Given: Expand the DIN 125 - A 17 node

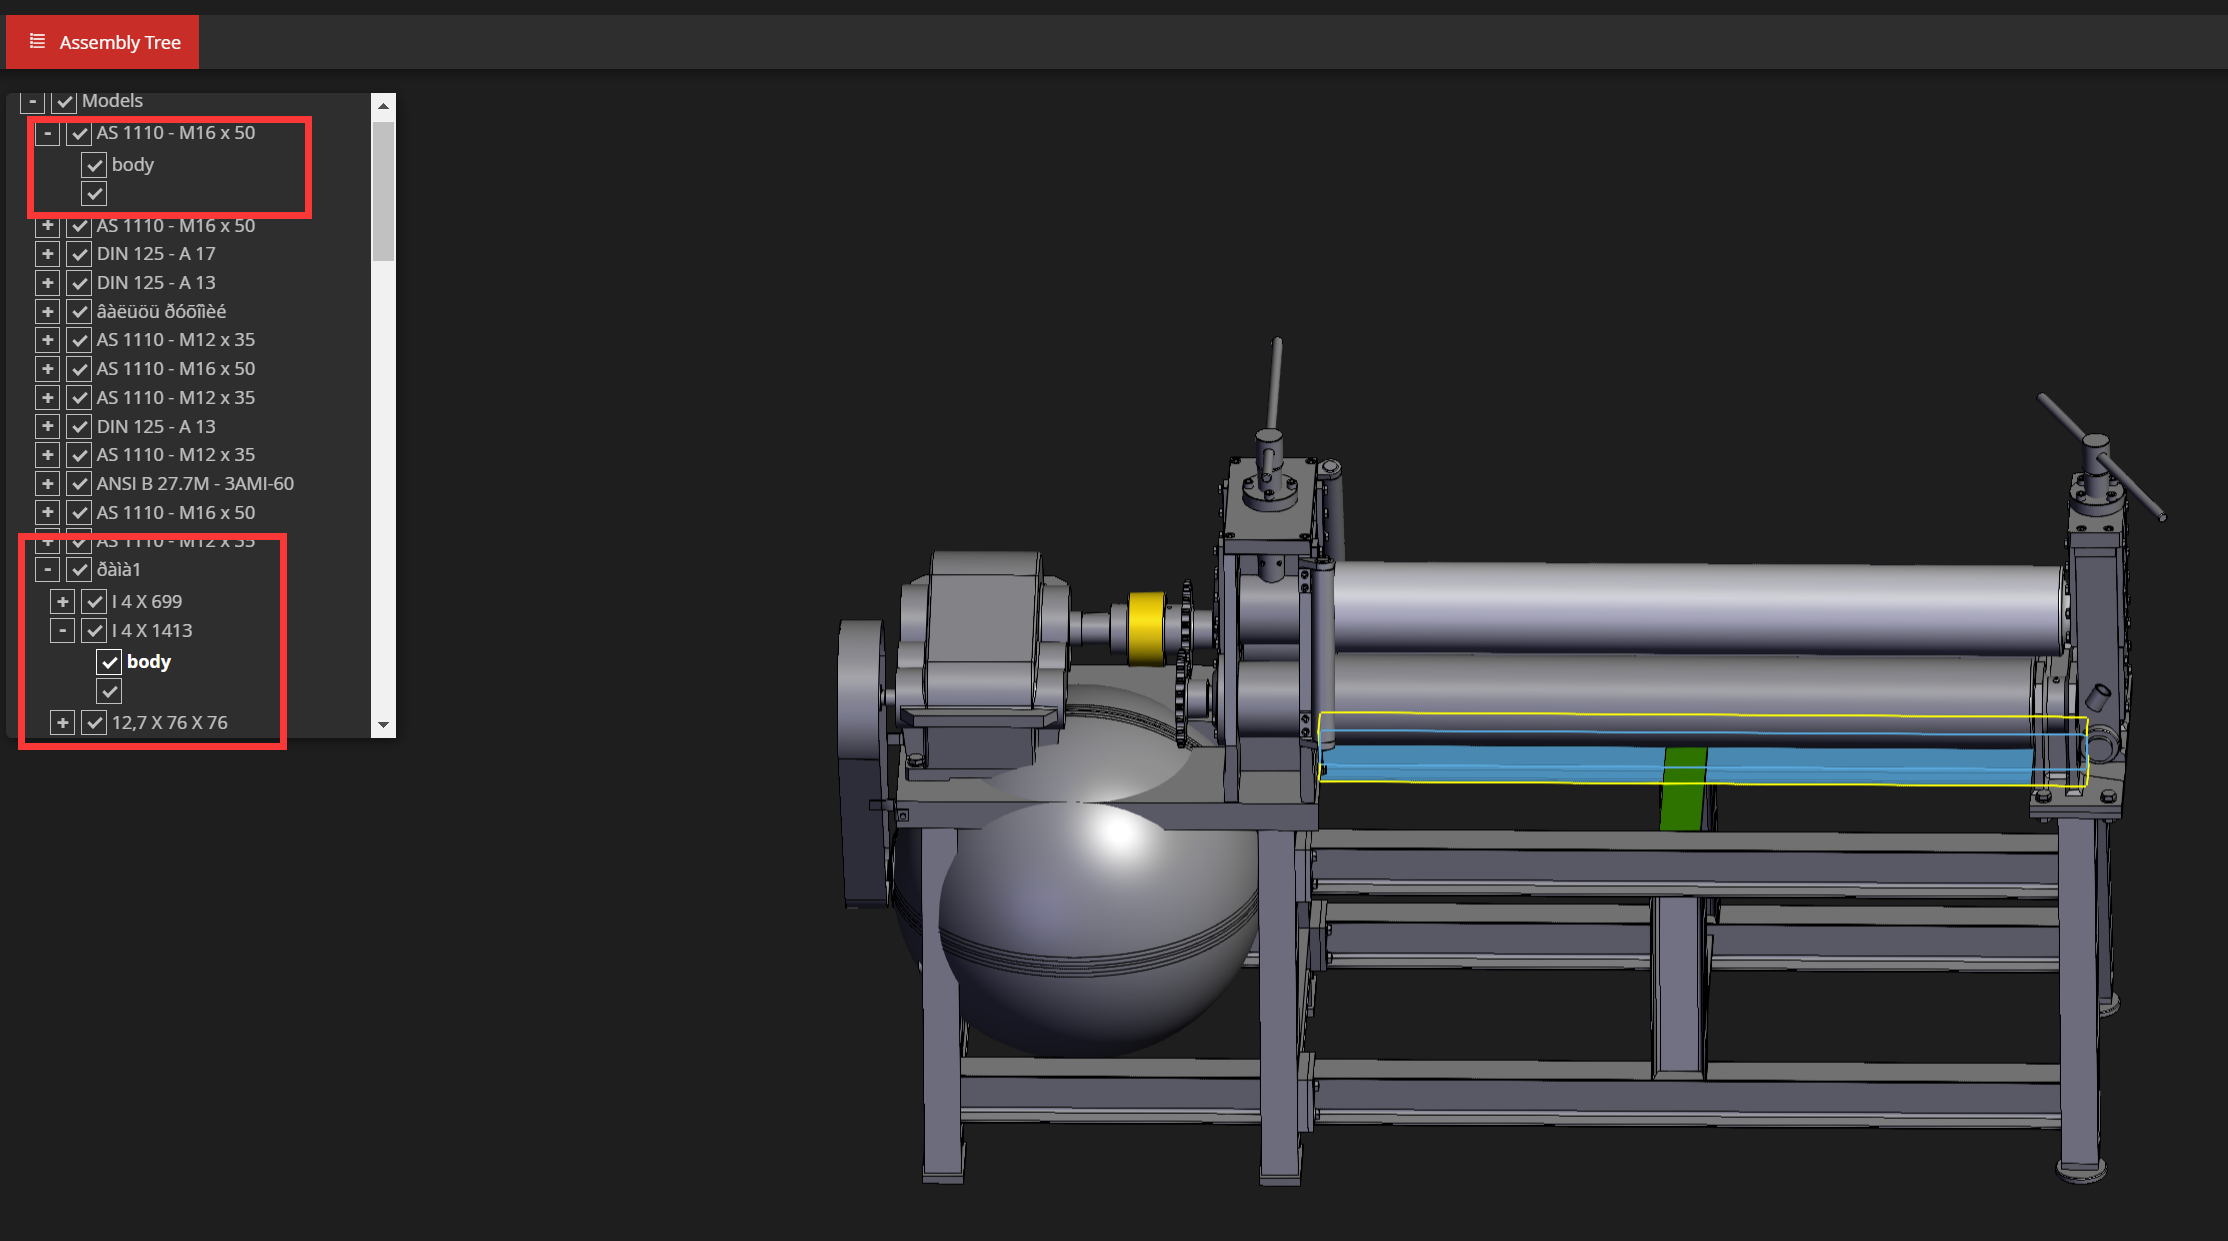Looking at the screenshot, I should [47, 253].
